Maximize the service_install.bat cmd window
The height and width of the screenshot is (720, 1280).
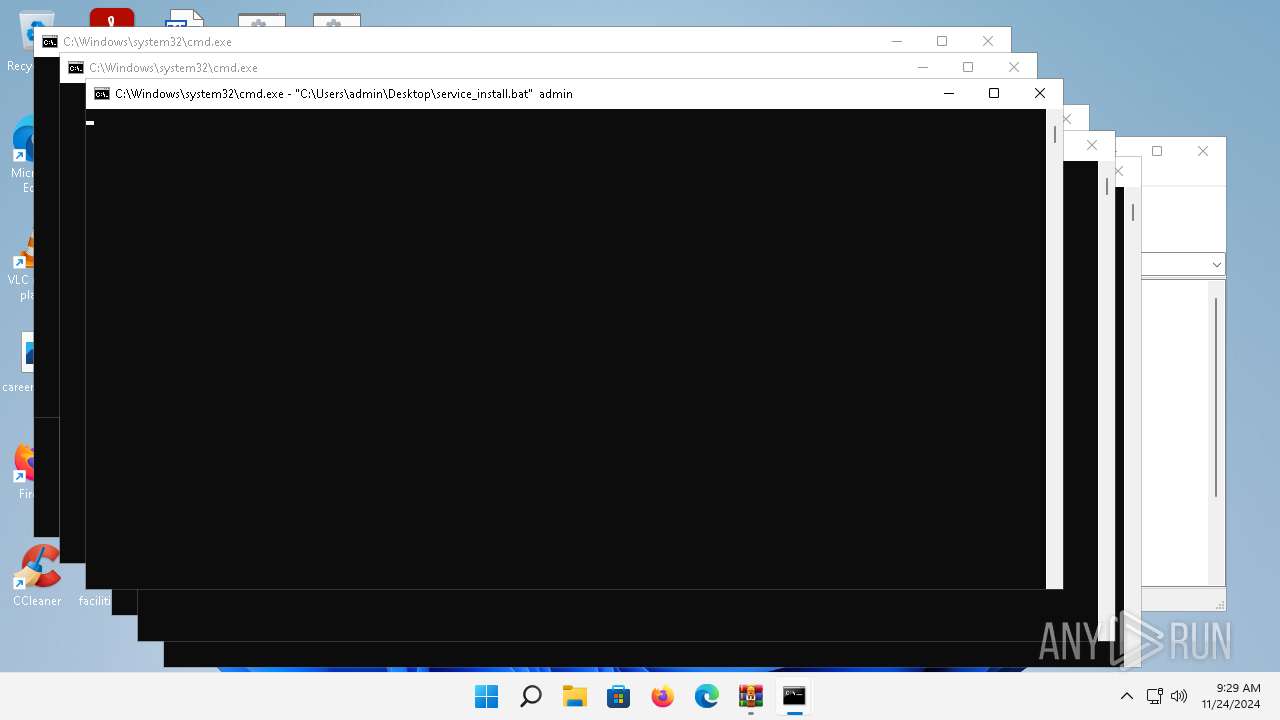click(994, 93)
